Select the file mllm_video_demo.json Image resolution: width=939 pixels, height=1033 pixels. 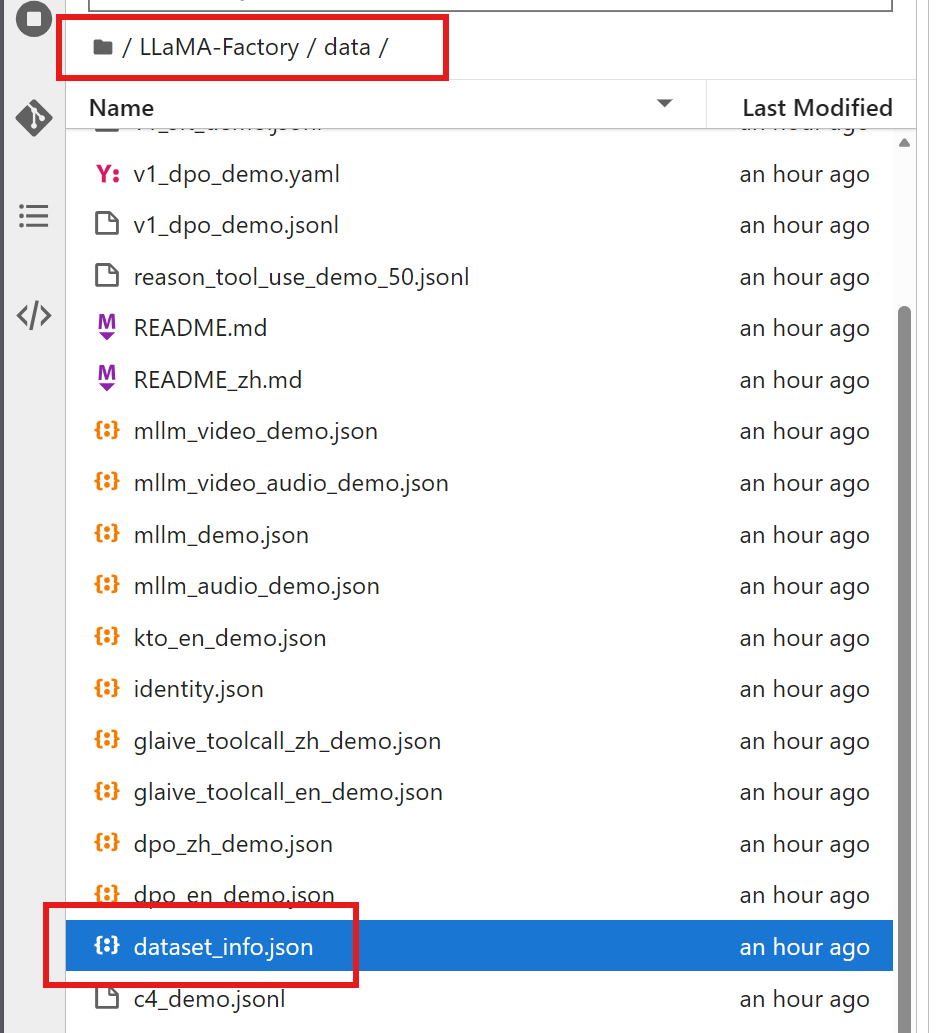click(x=479, y=432)
